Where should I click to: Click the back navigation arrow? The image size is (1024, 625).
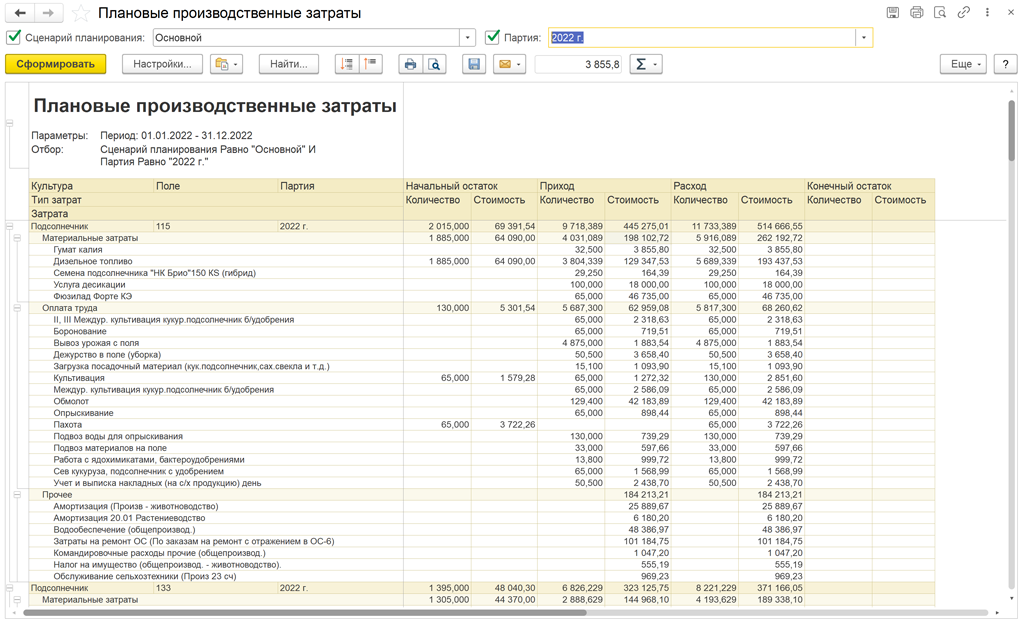(x=20, y=13)
